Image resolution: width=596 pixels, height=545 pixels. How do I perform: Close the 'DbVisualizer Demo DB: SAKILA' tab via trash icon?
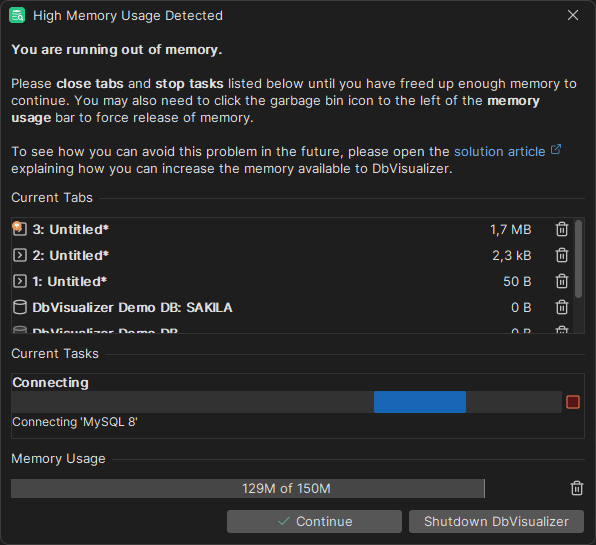(562, 307)
